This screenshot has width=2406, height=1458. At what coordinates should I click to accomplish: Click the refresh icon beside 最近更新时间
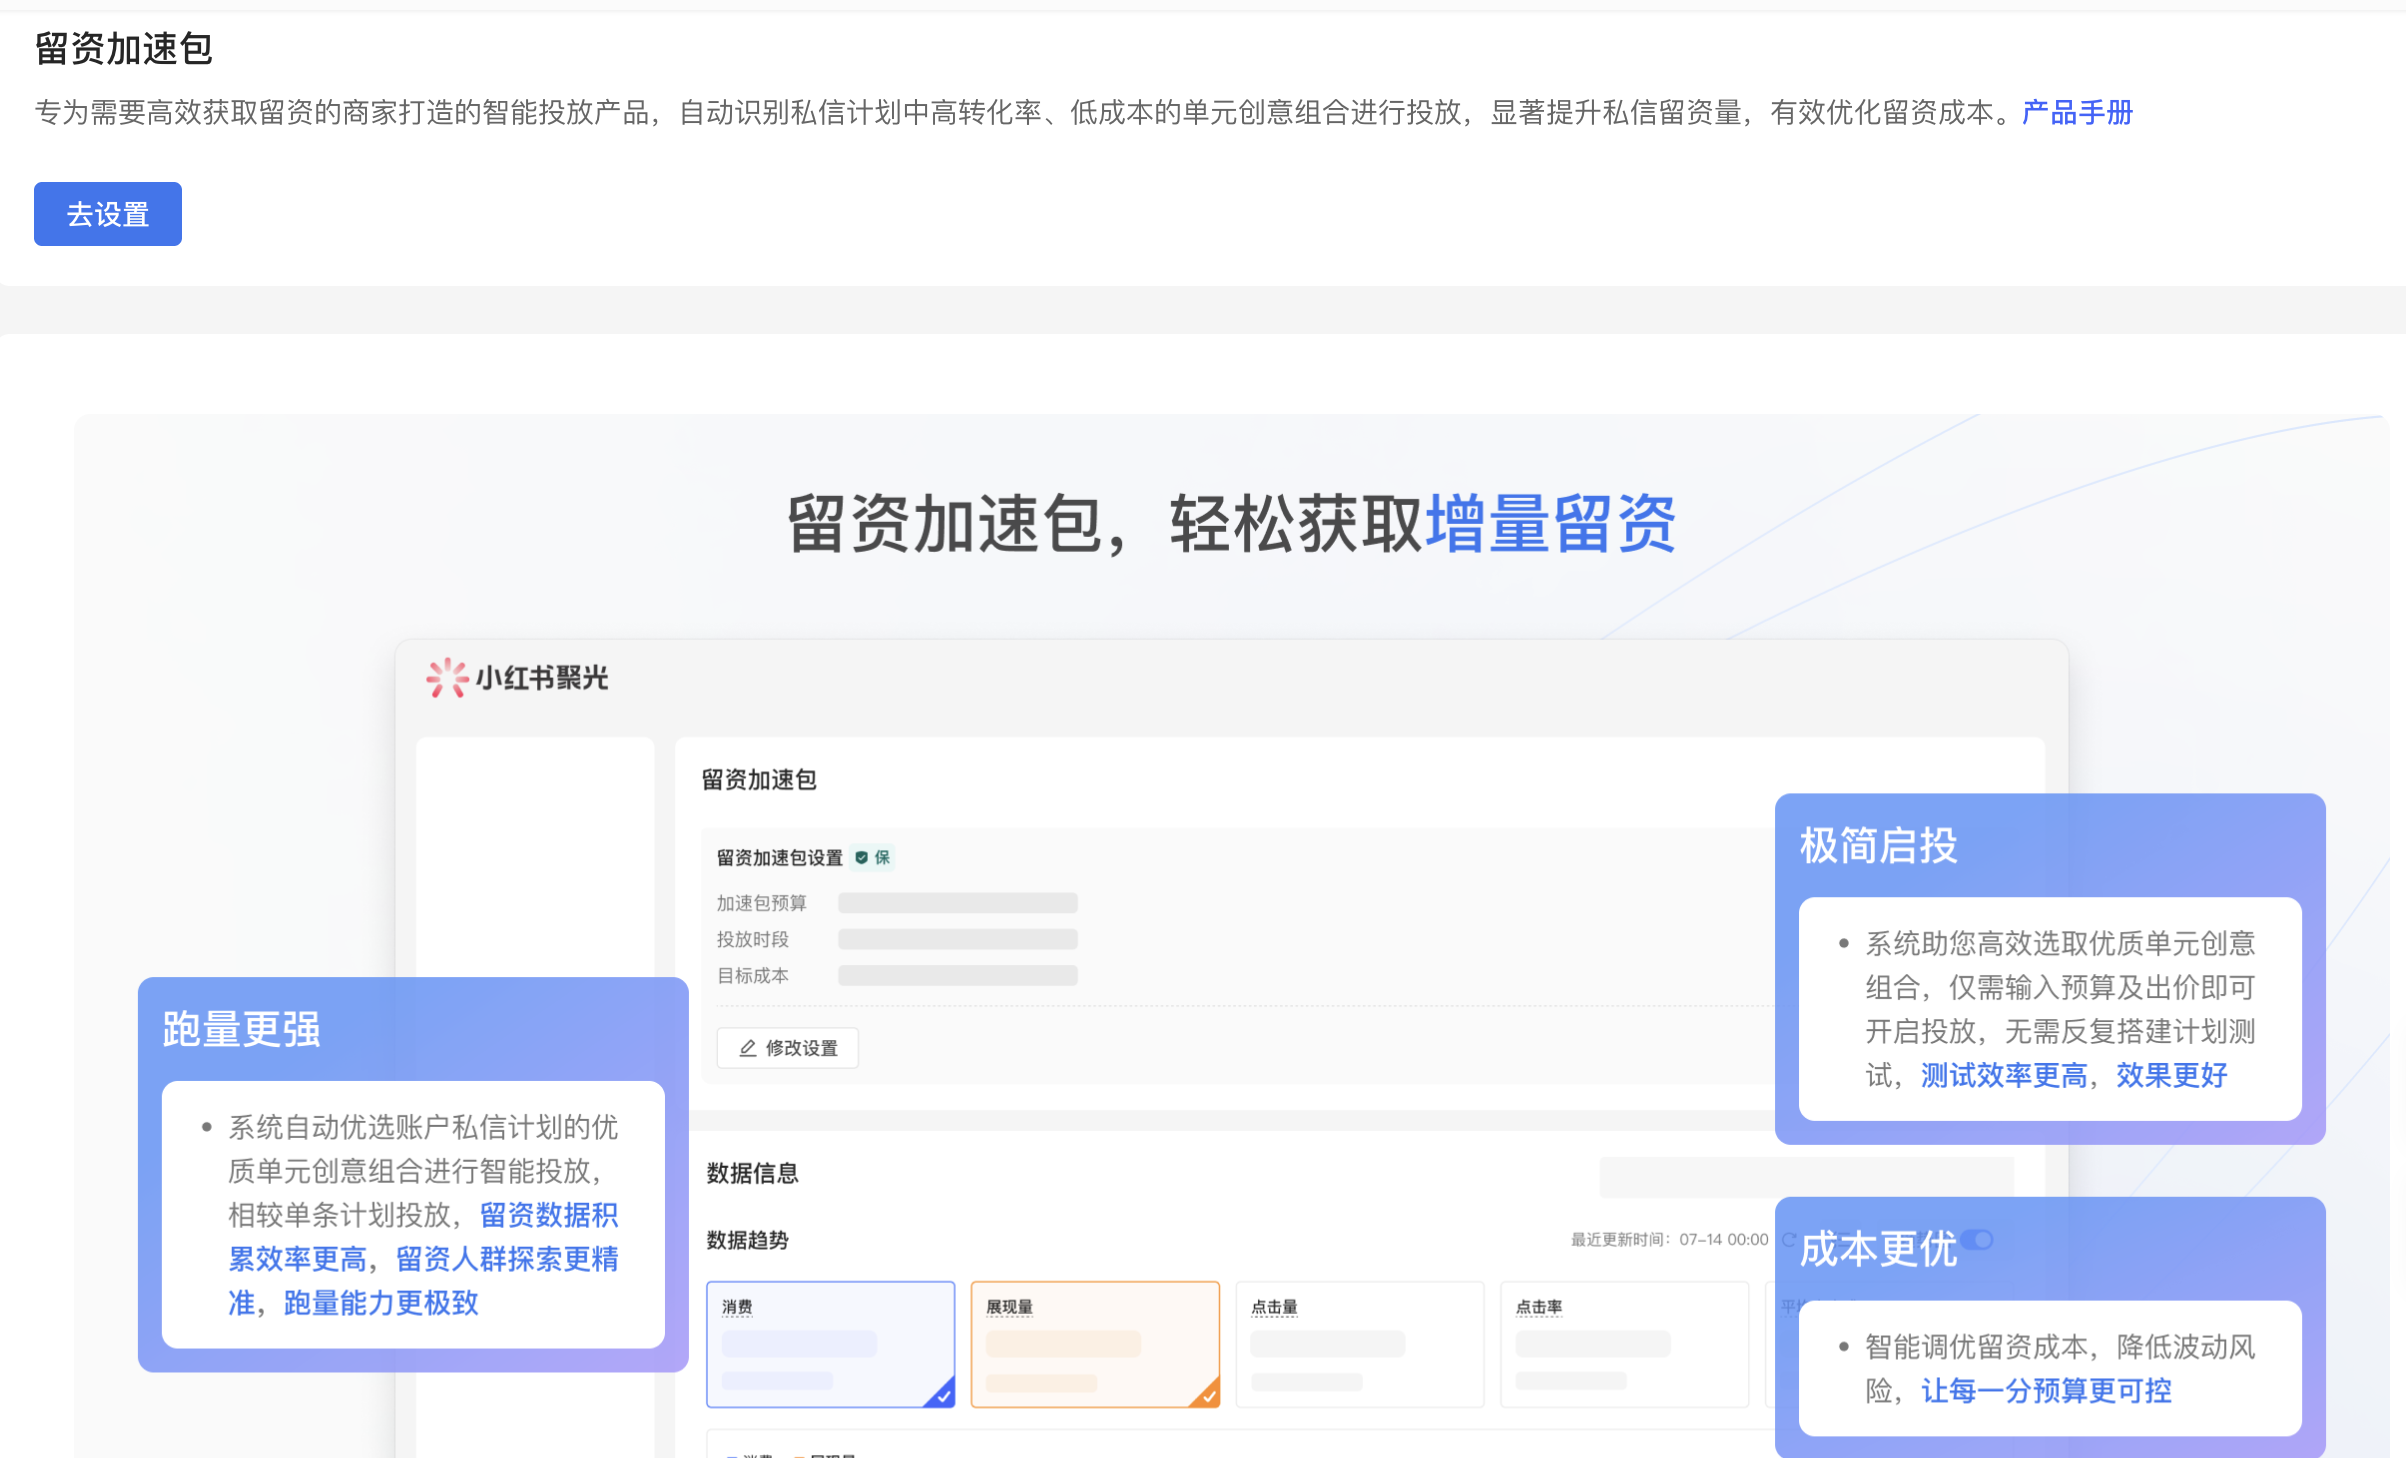[1790, 1239]
